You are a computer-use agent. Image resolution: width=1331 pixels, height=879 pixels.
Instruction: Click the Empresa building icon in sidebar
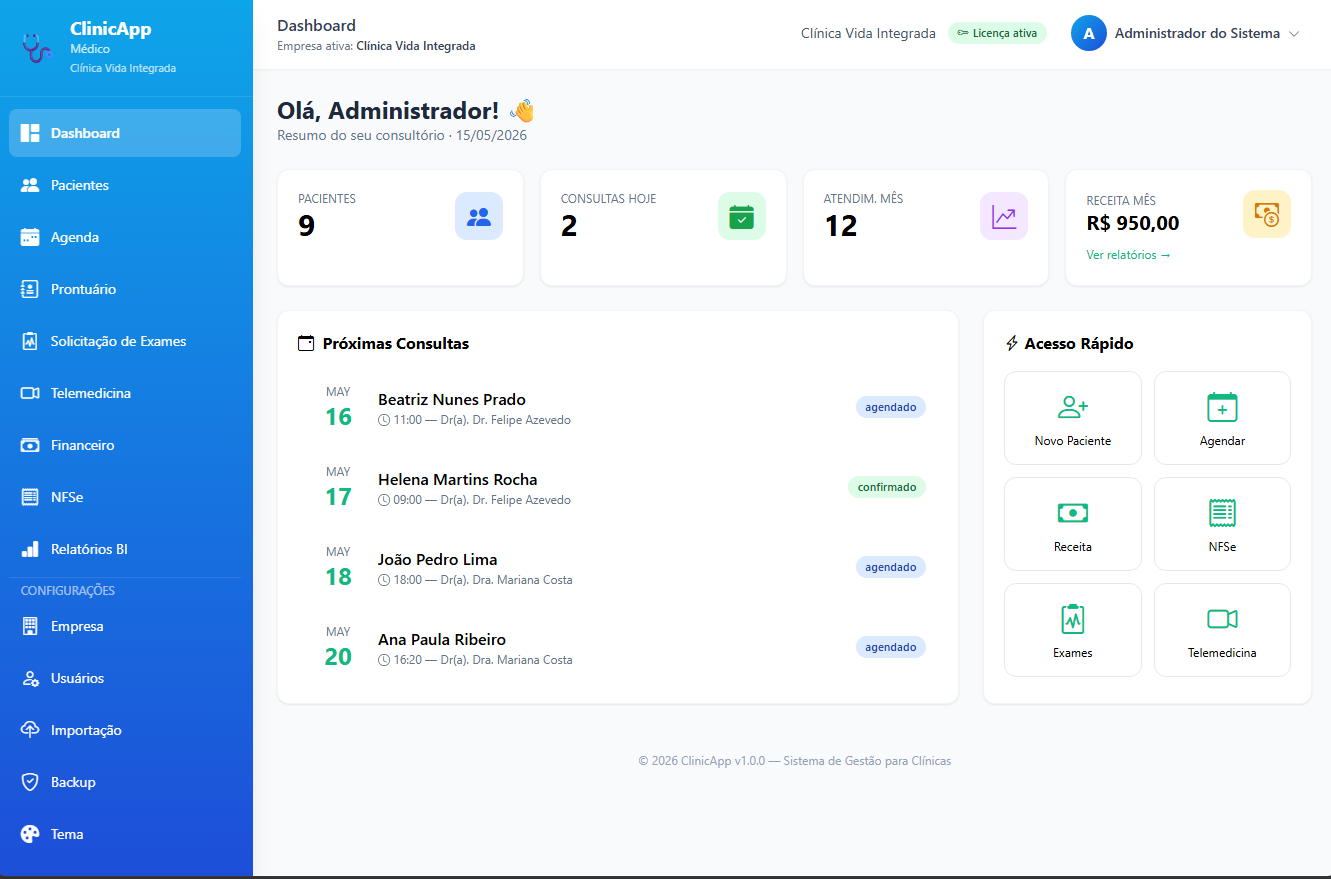coord(30,626)
